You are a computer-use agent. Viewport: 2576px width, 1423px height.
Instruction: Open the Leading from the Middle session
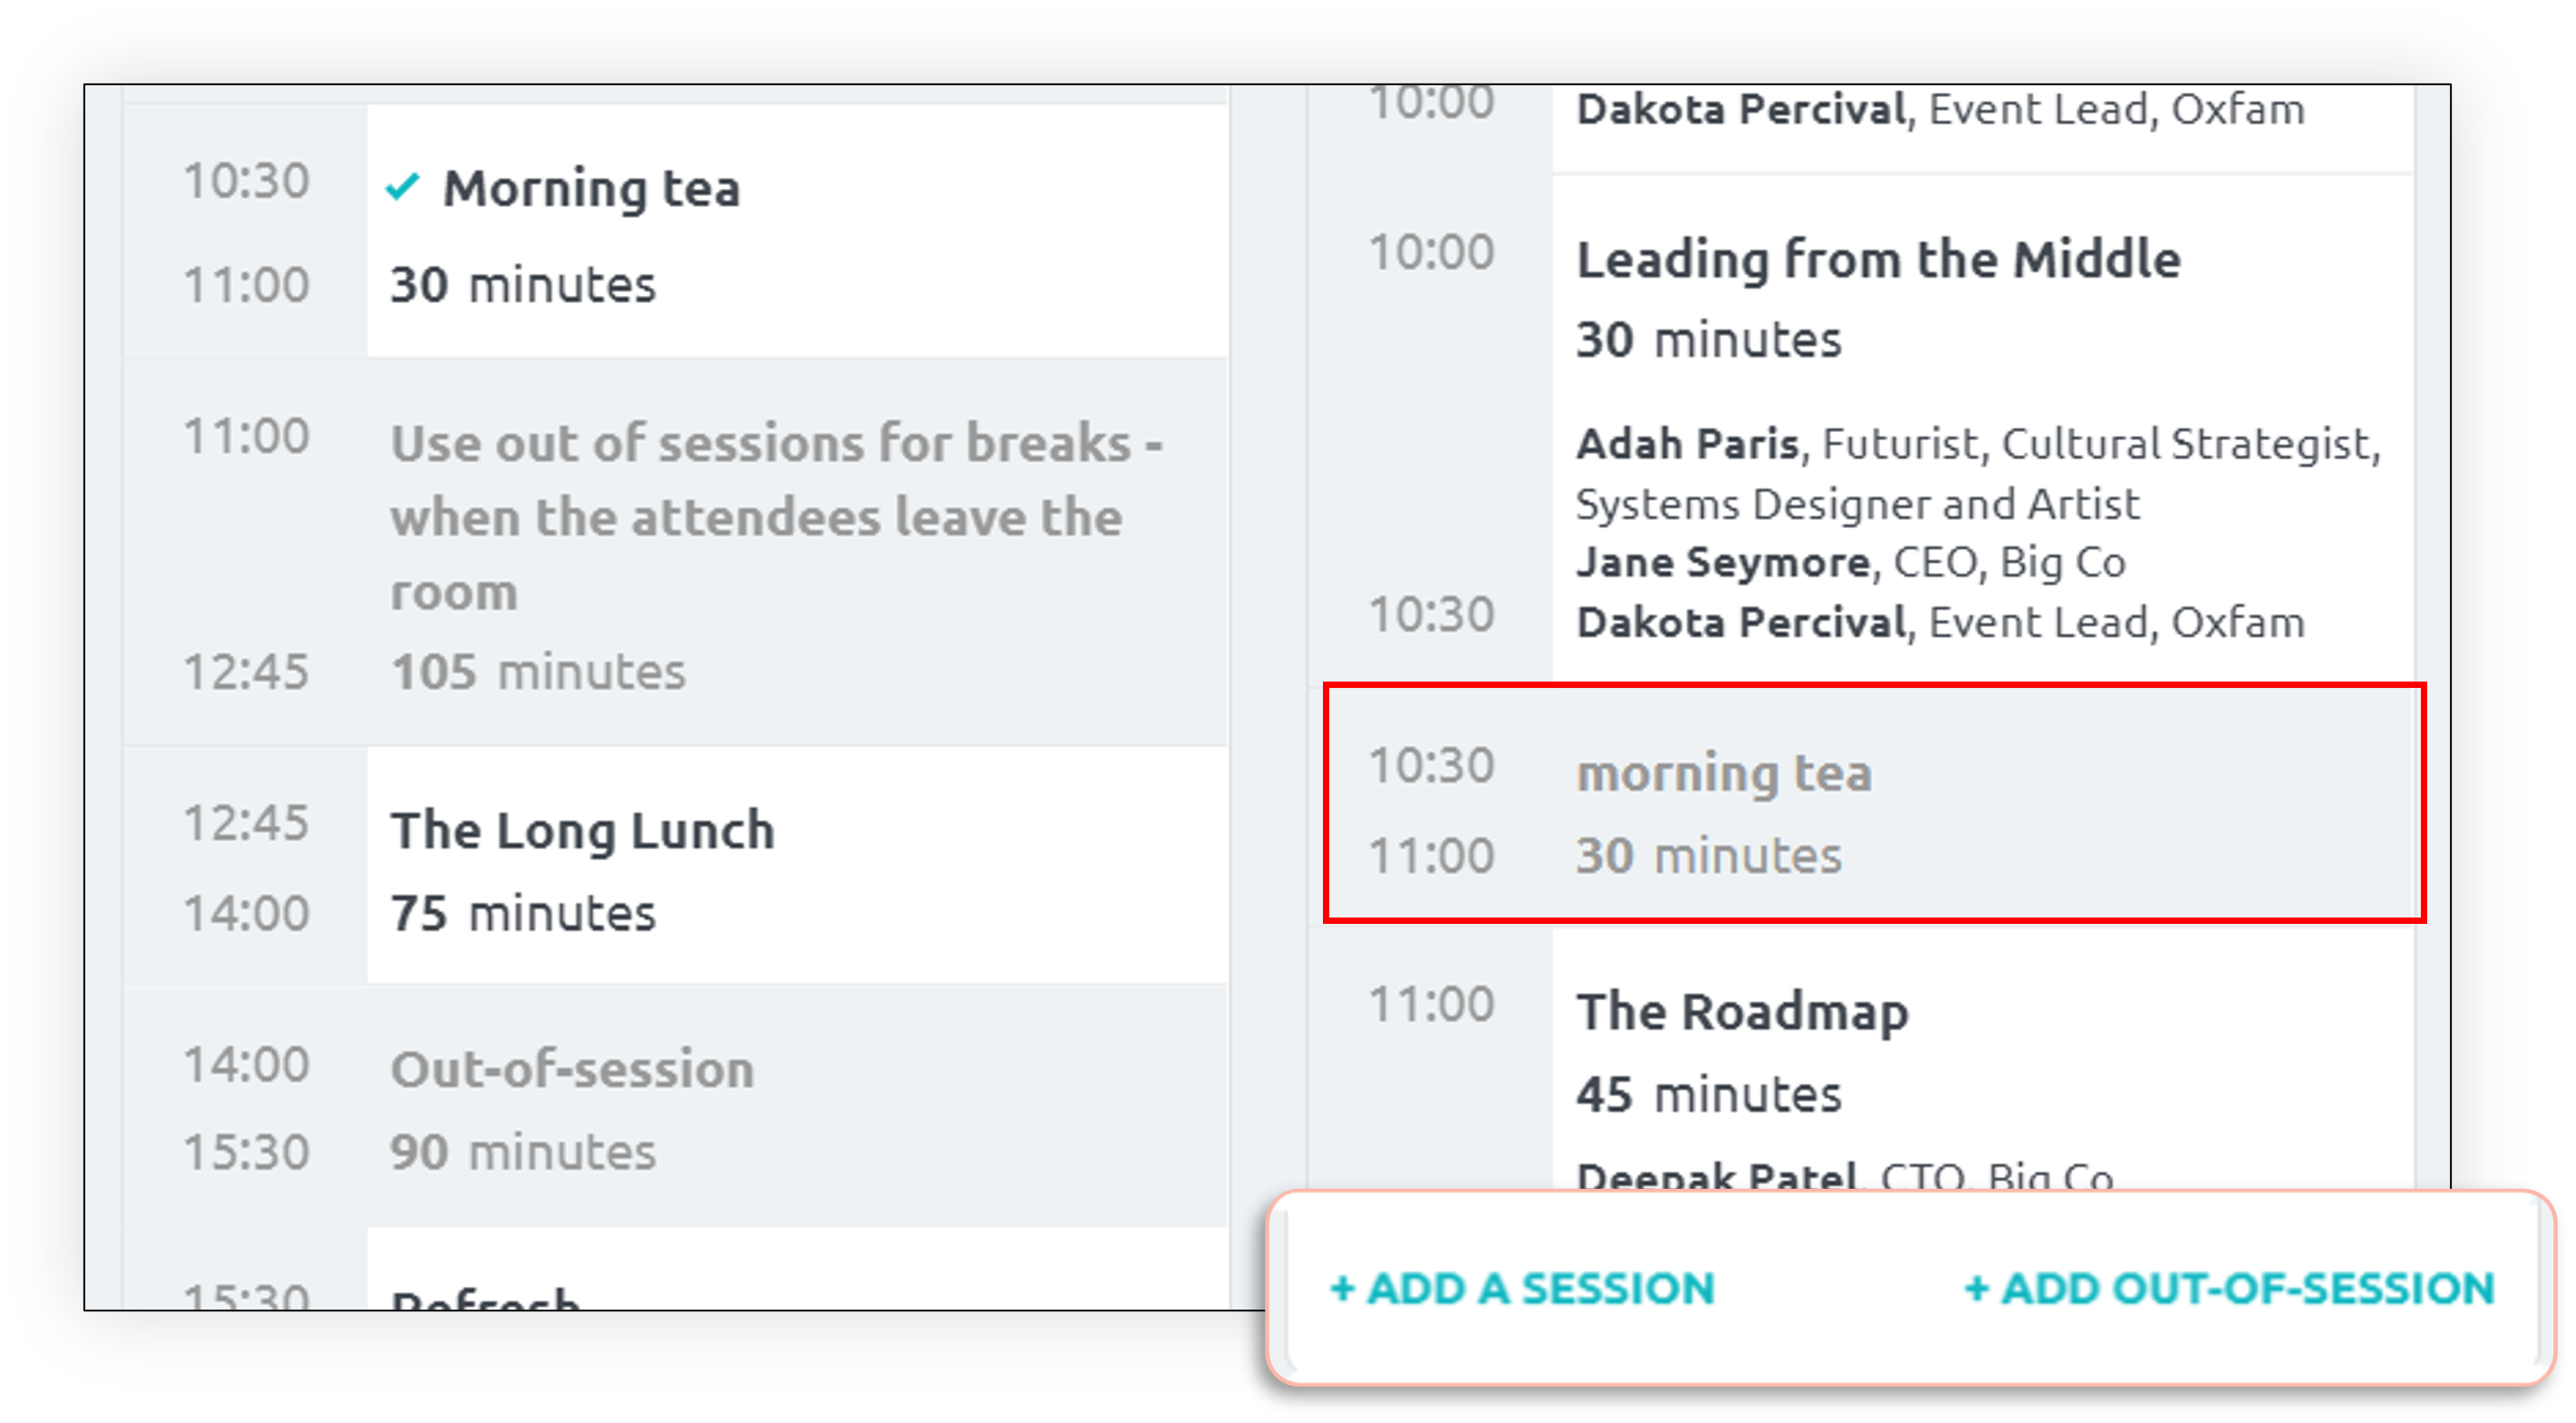[x=1878, y=260]
